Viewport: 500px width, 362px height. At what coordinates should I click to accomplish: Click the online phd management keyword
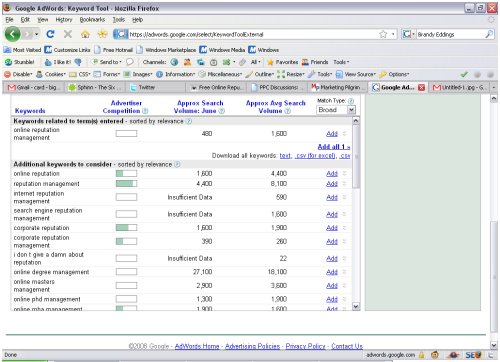point(47,299)
